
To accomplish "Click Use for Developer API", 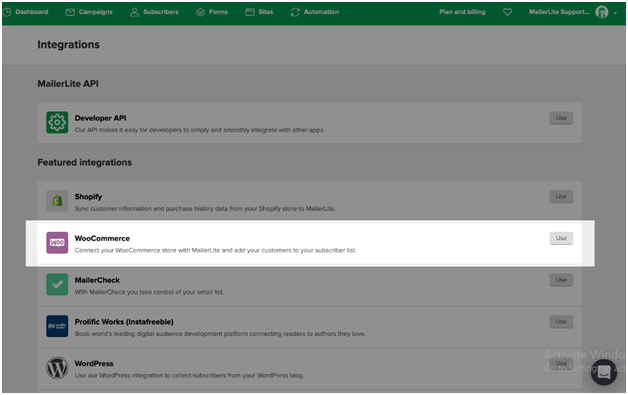I will click(561, 118).
